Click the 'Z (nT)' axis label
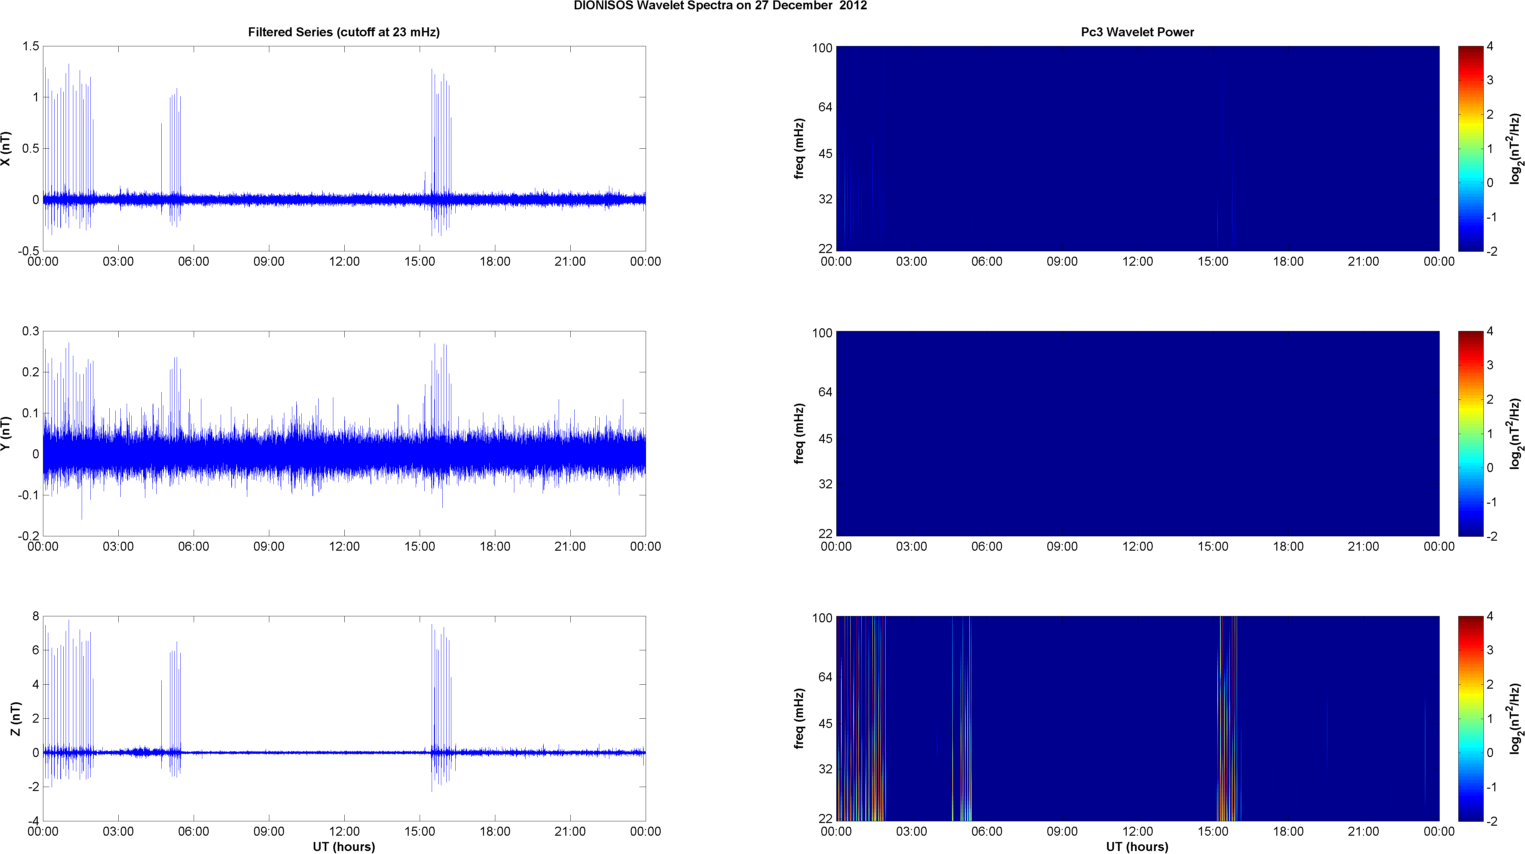The height and width of the screenshot is (854, 1525). 16,718
